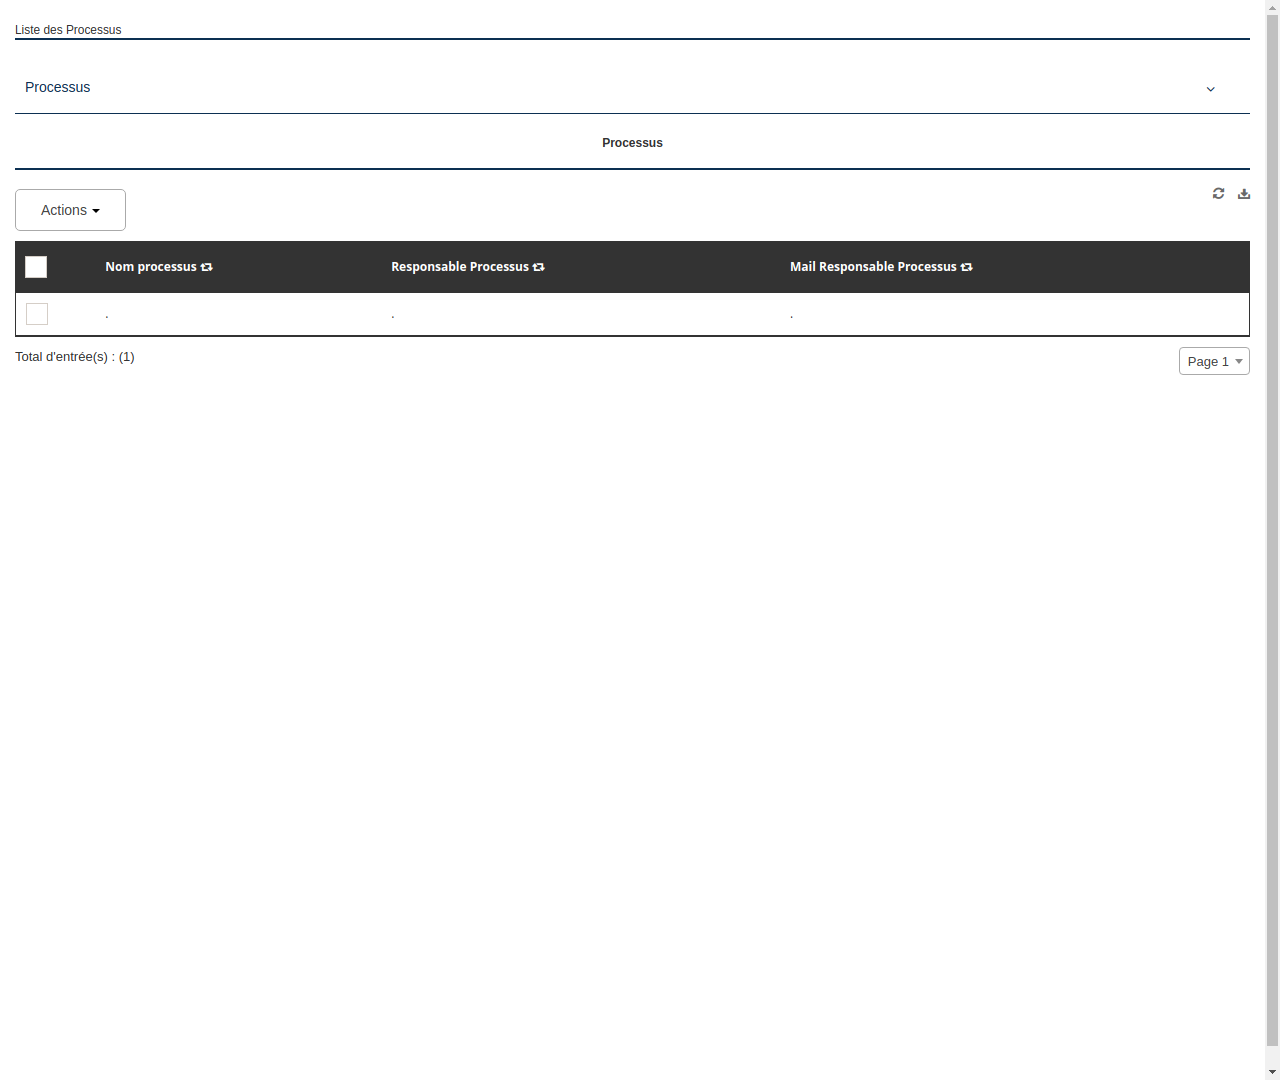Screen dimensions: 1280x1080
Task: Toggle the select-all checkbox in the header
Action: (x=36, y=267)
